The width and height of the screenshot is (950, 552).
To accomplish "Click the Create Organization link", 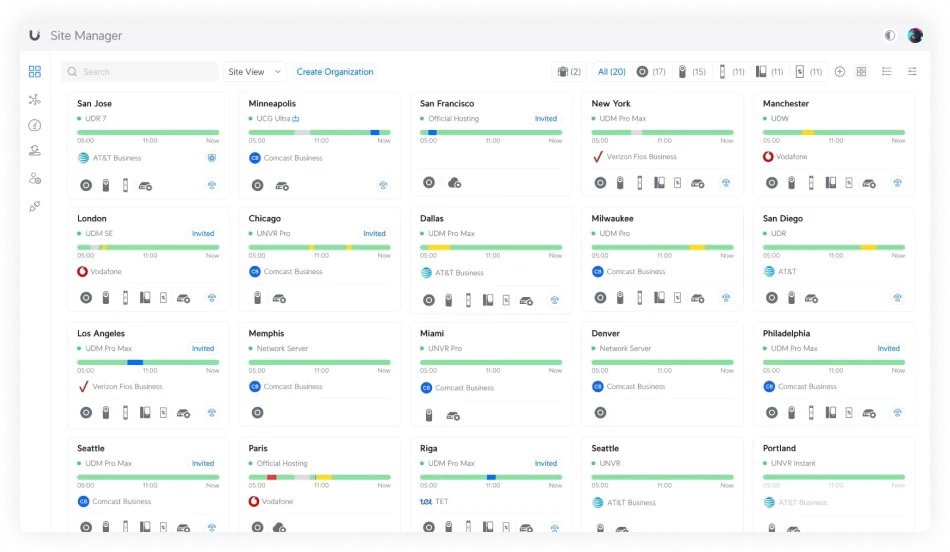I will [334, 71].
